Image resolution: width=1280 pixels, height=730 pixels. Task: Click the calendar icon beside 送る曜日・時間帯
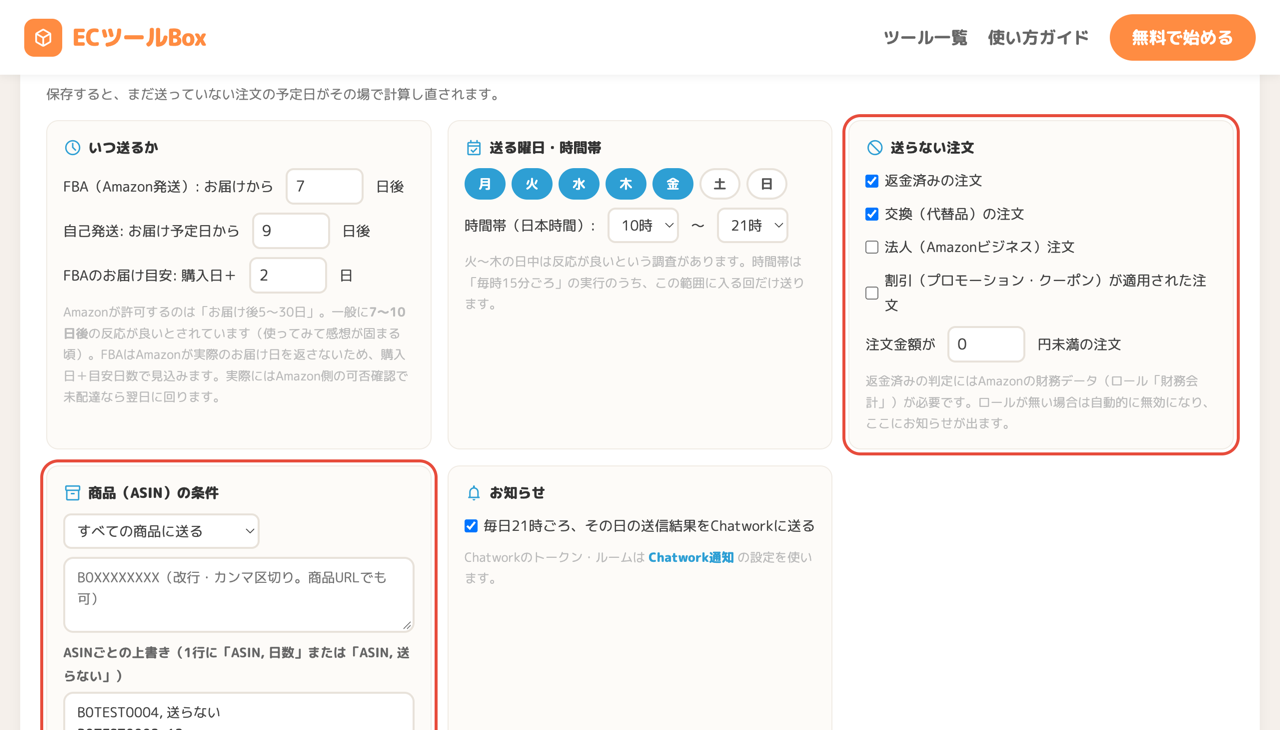coord(474,148)
